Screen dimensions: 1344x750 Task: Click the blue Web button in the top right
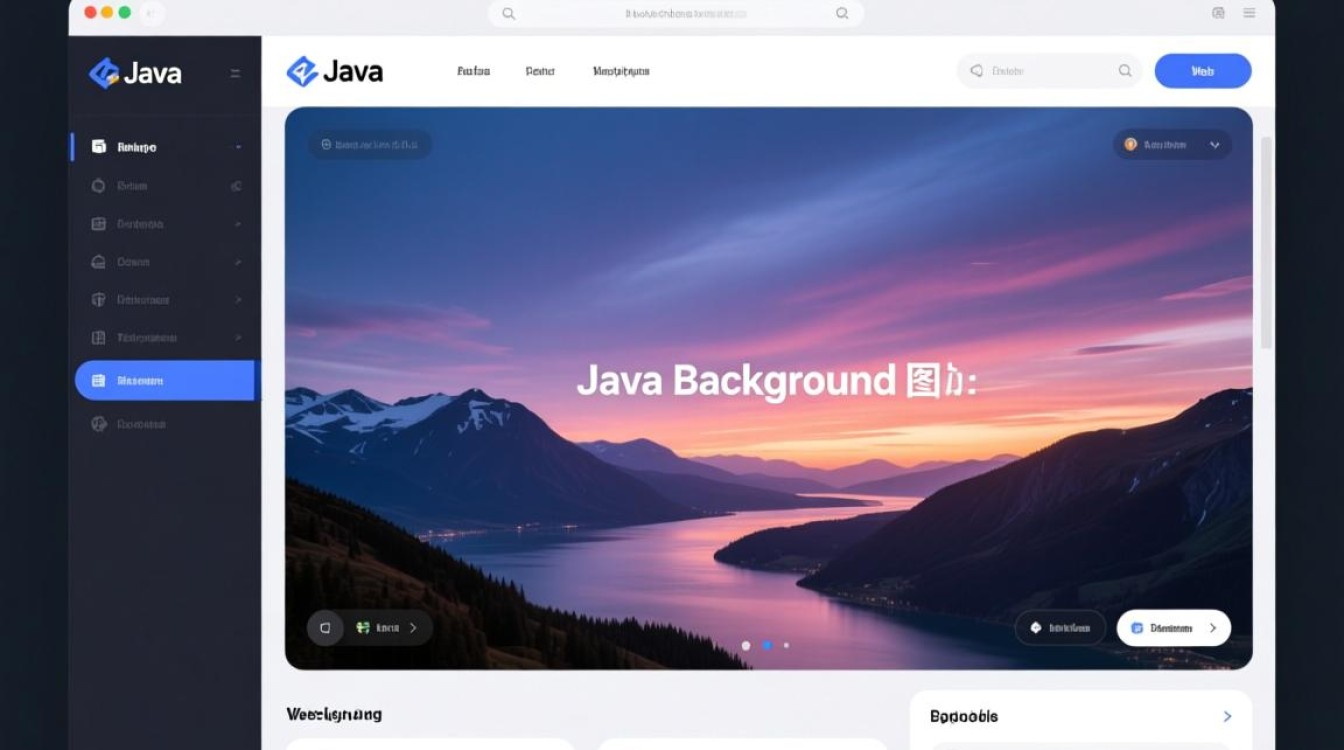(x=1202, y=70)
